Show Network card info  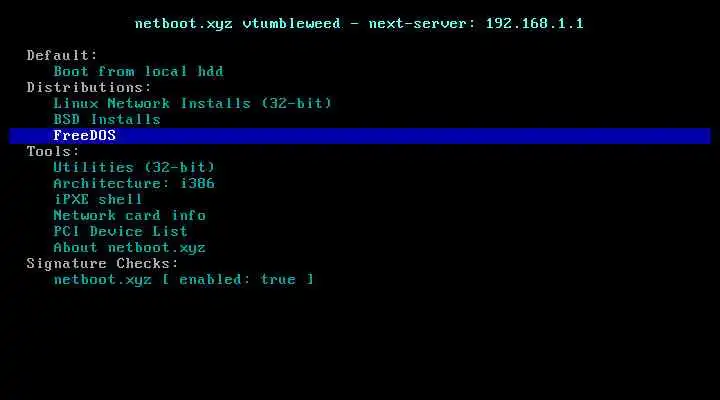point(129,215)
